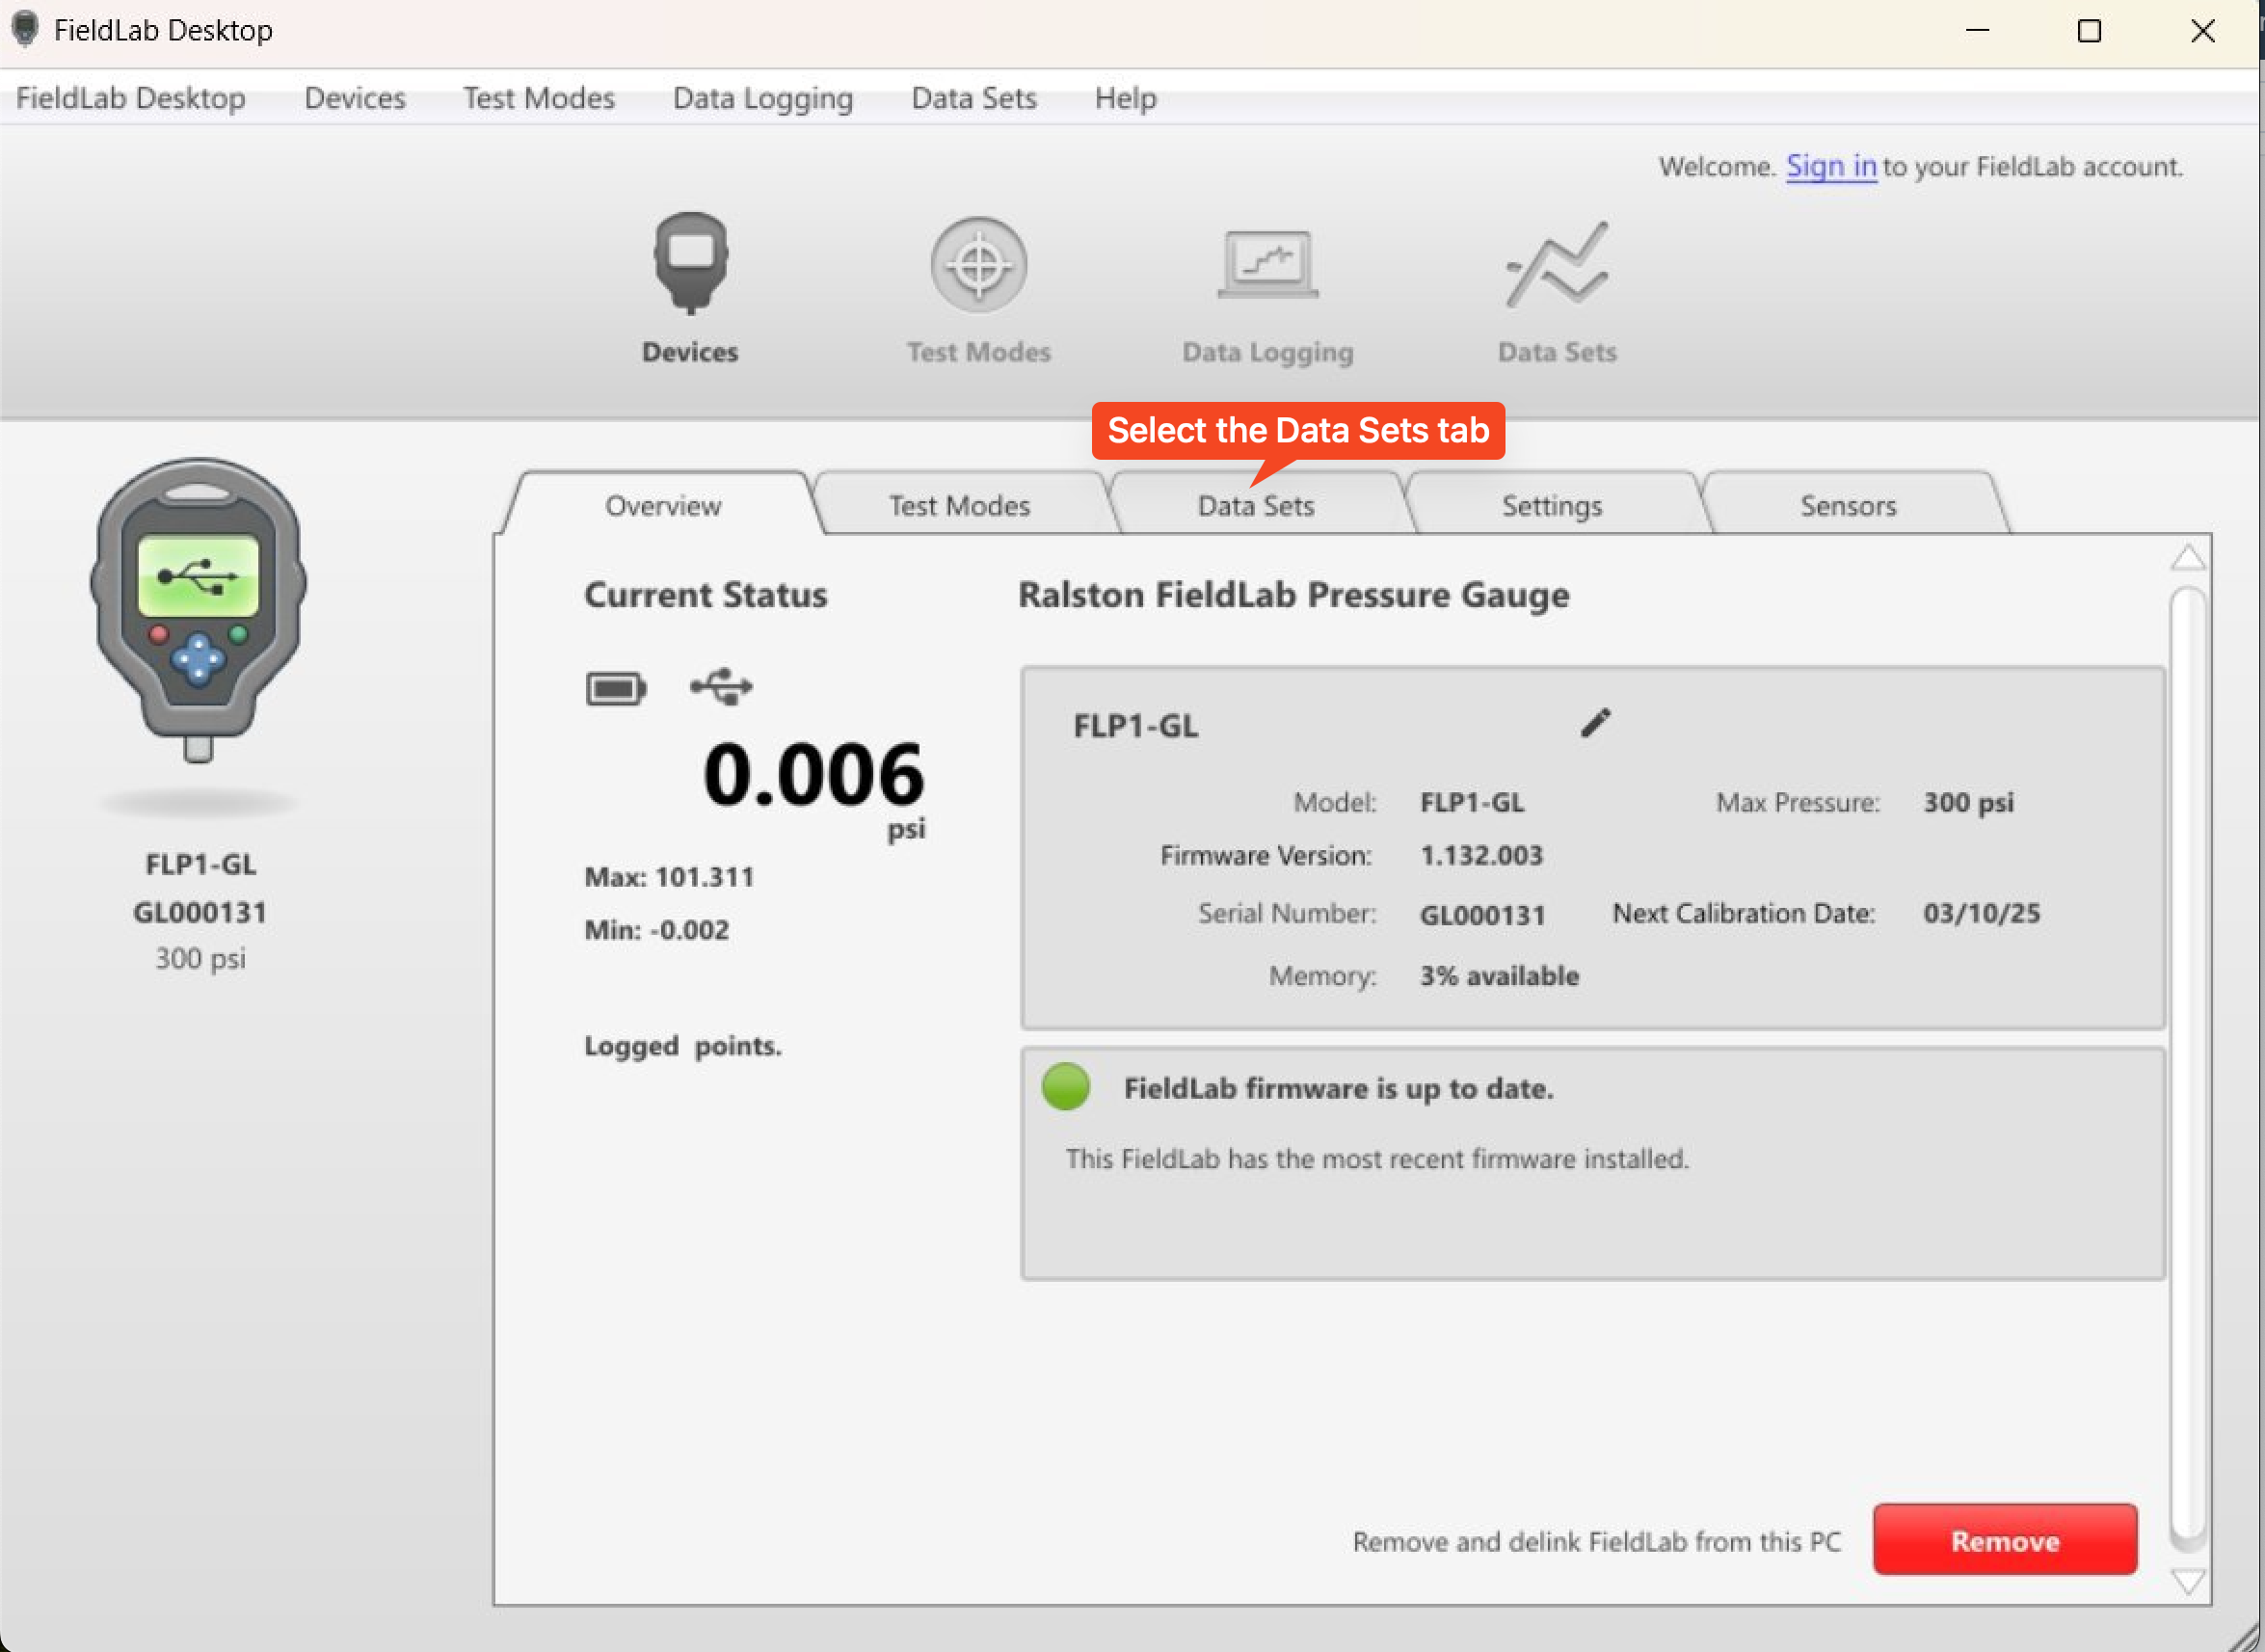The height and width of the screenshot is (1652, 2265).
Task: Click the Memory 3% available value
Action: pyautogui.click(x=1499, y=976)
